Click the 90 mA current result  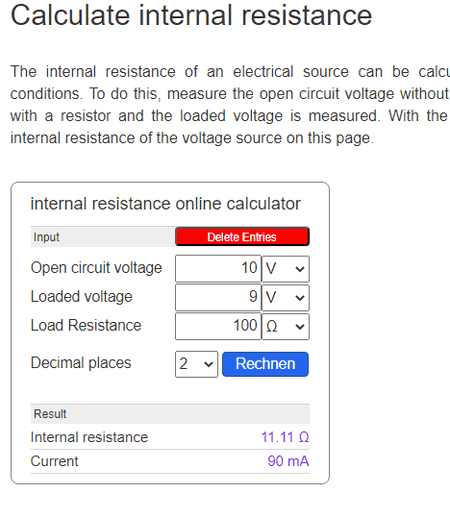click(x=288, y=461)
